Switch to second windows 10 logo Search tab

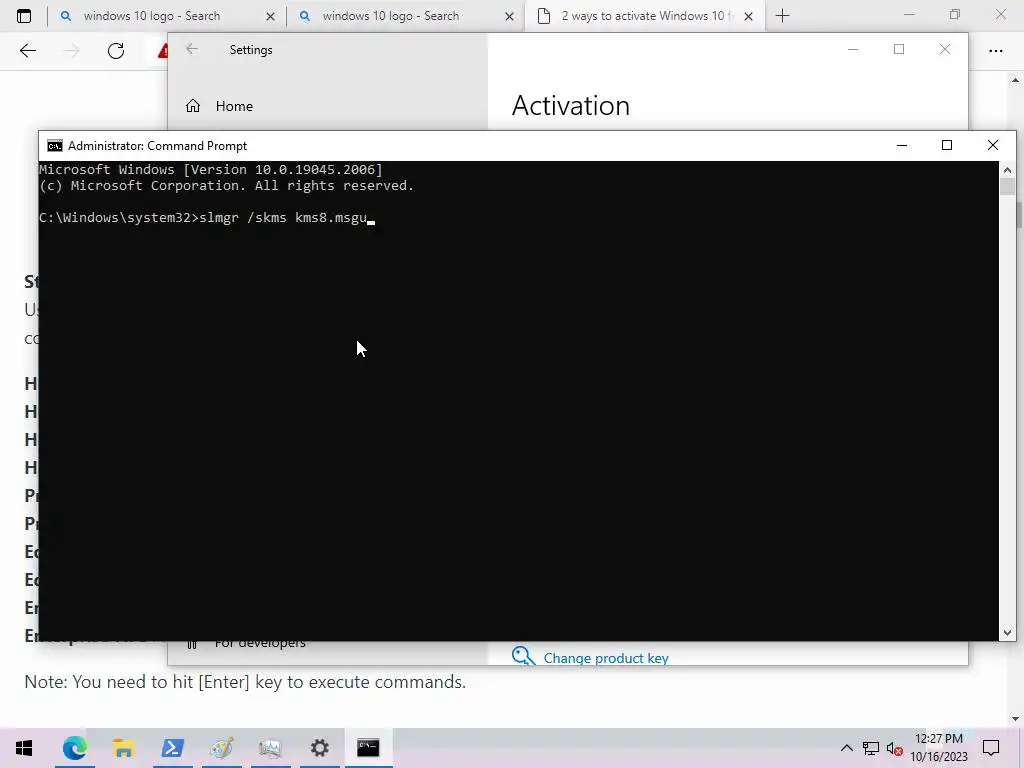tap(404, 16)
